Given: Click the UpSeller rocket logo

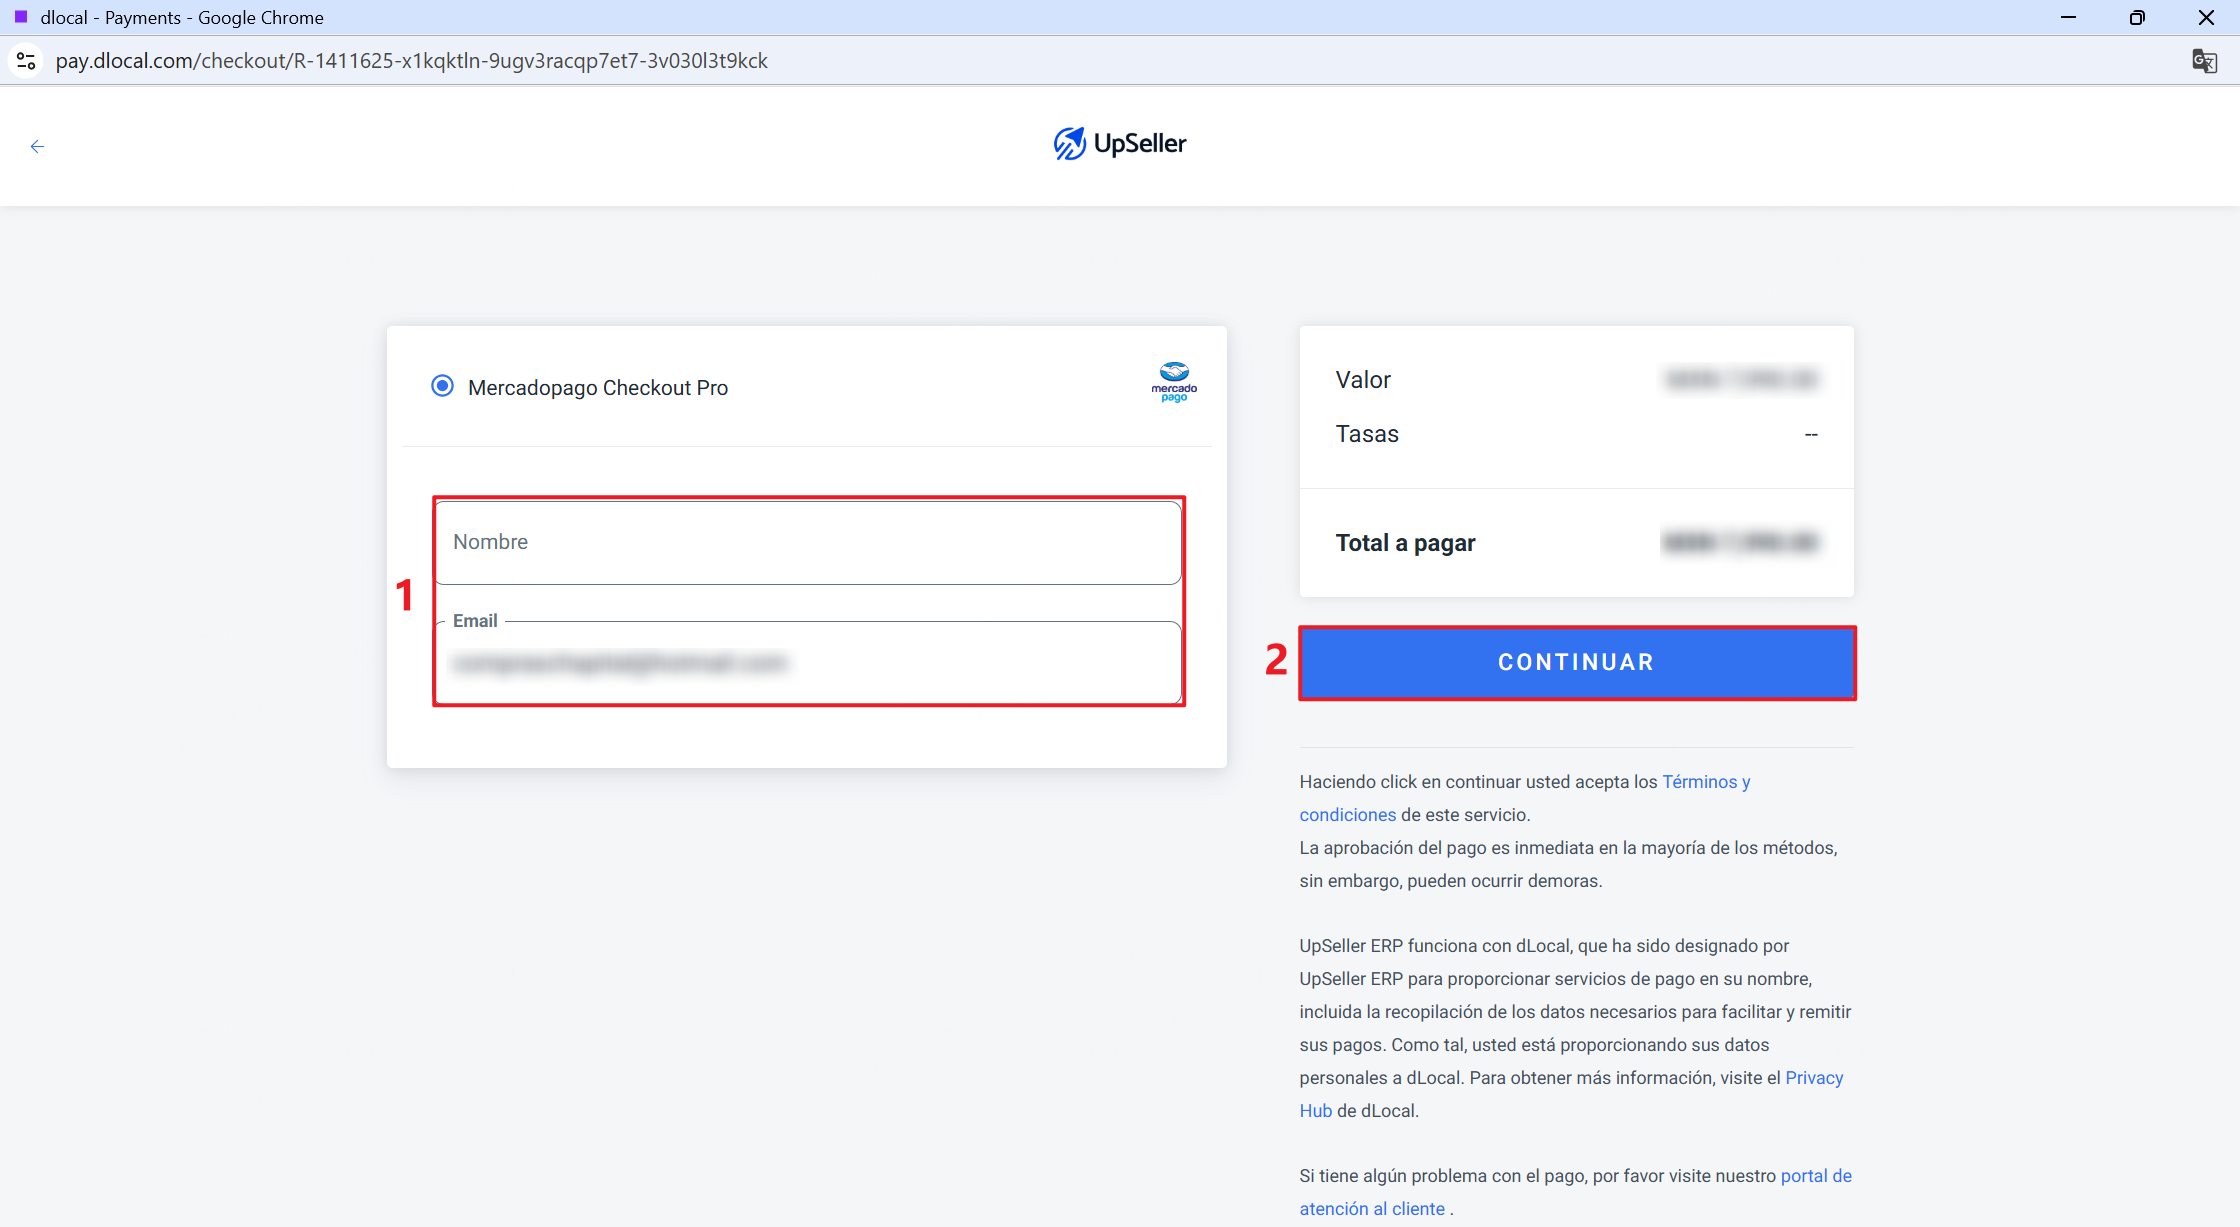Looking at the screenshot, I should pos(1069,143).
